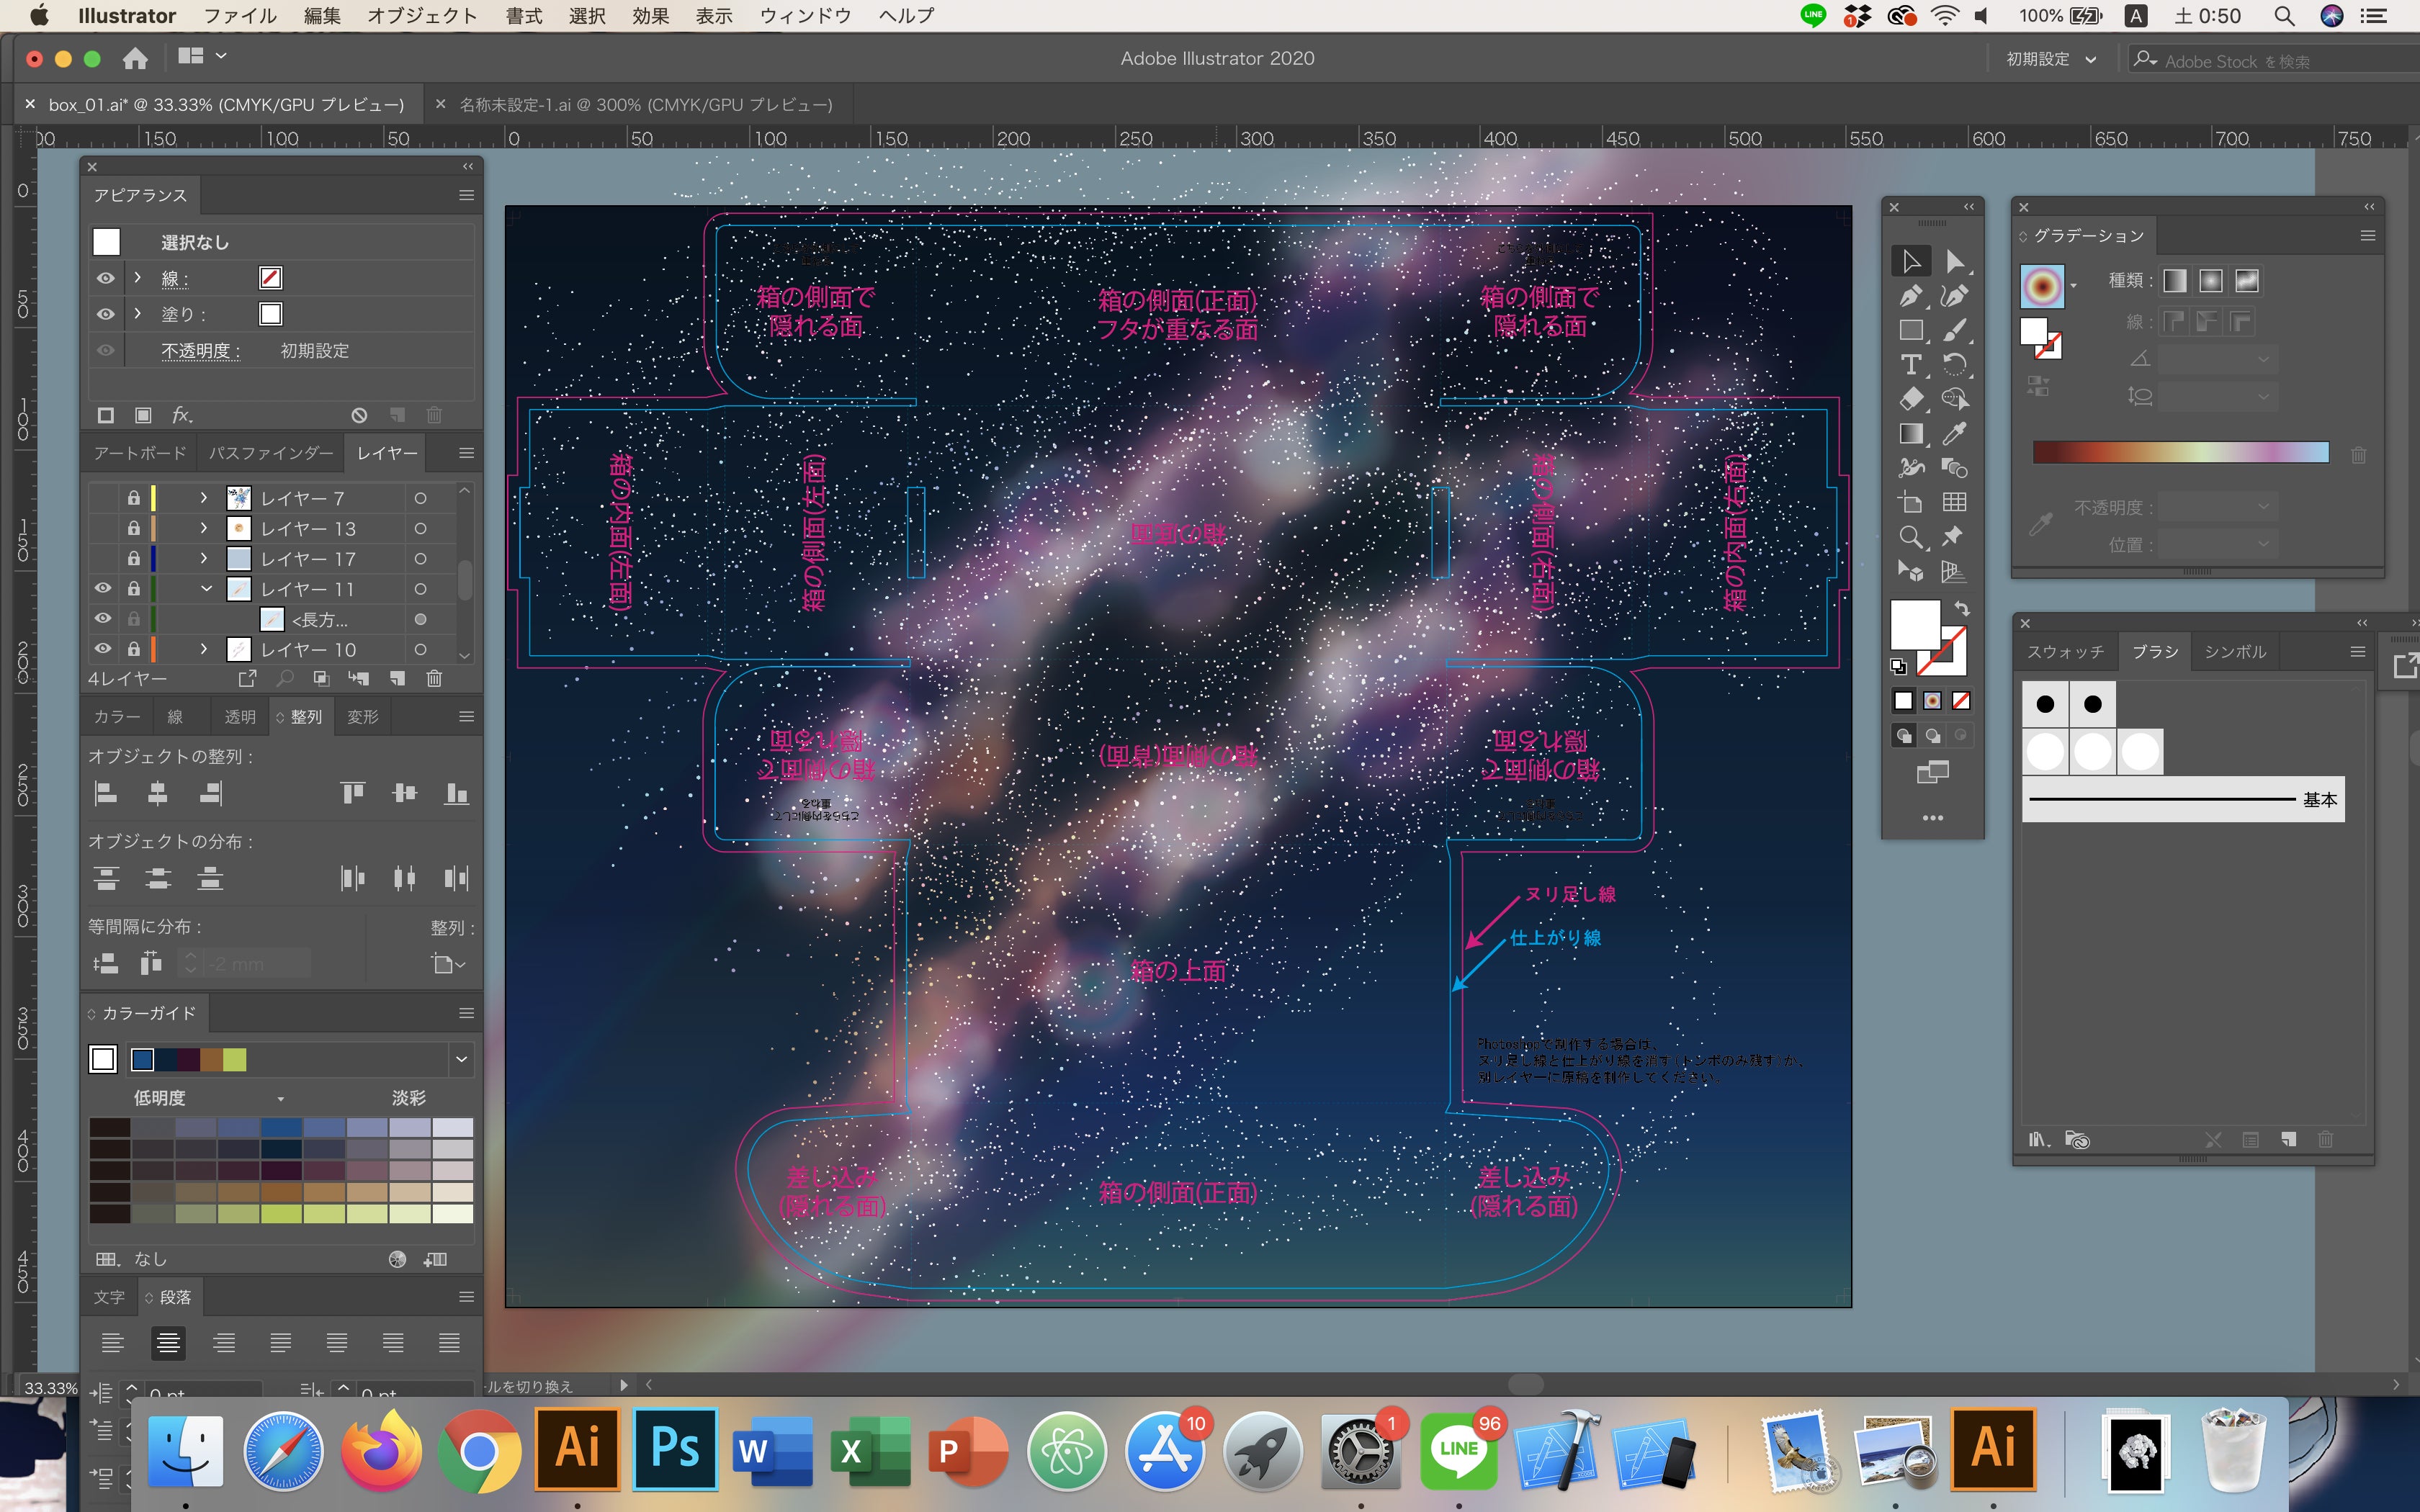
Task: Select the Type tool
Action: click(1910, 365)
